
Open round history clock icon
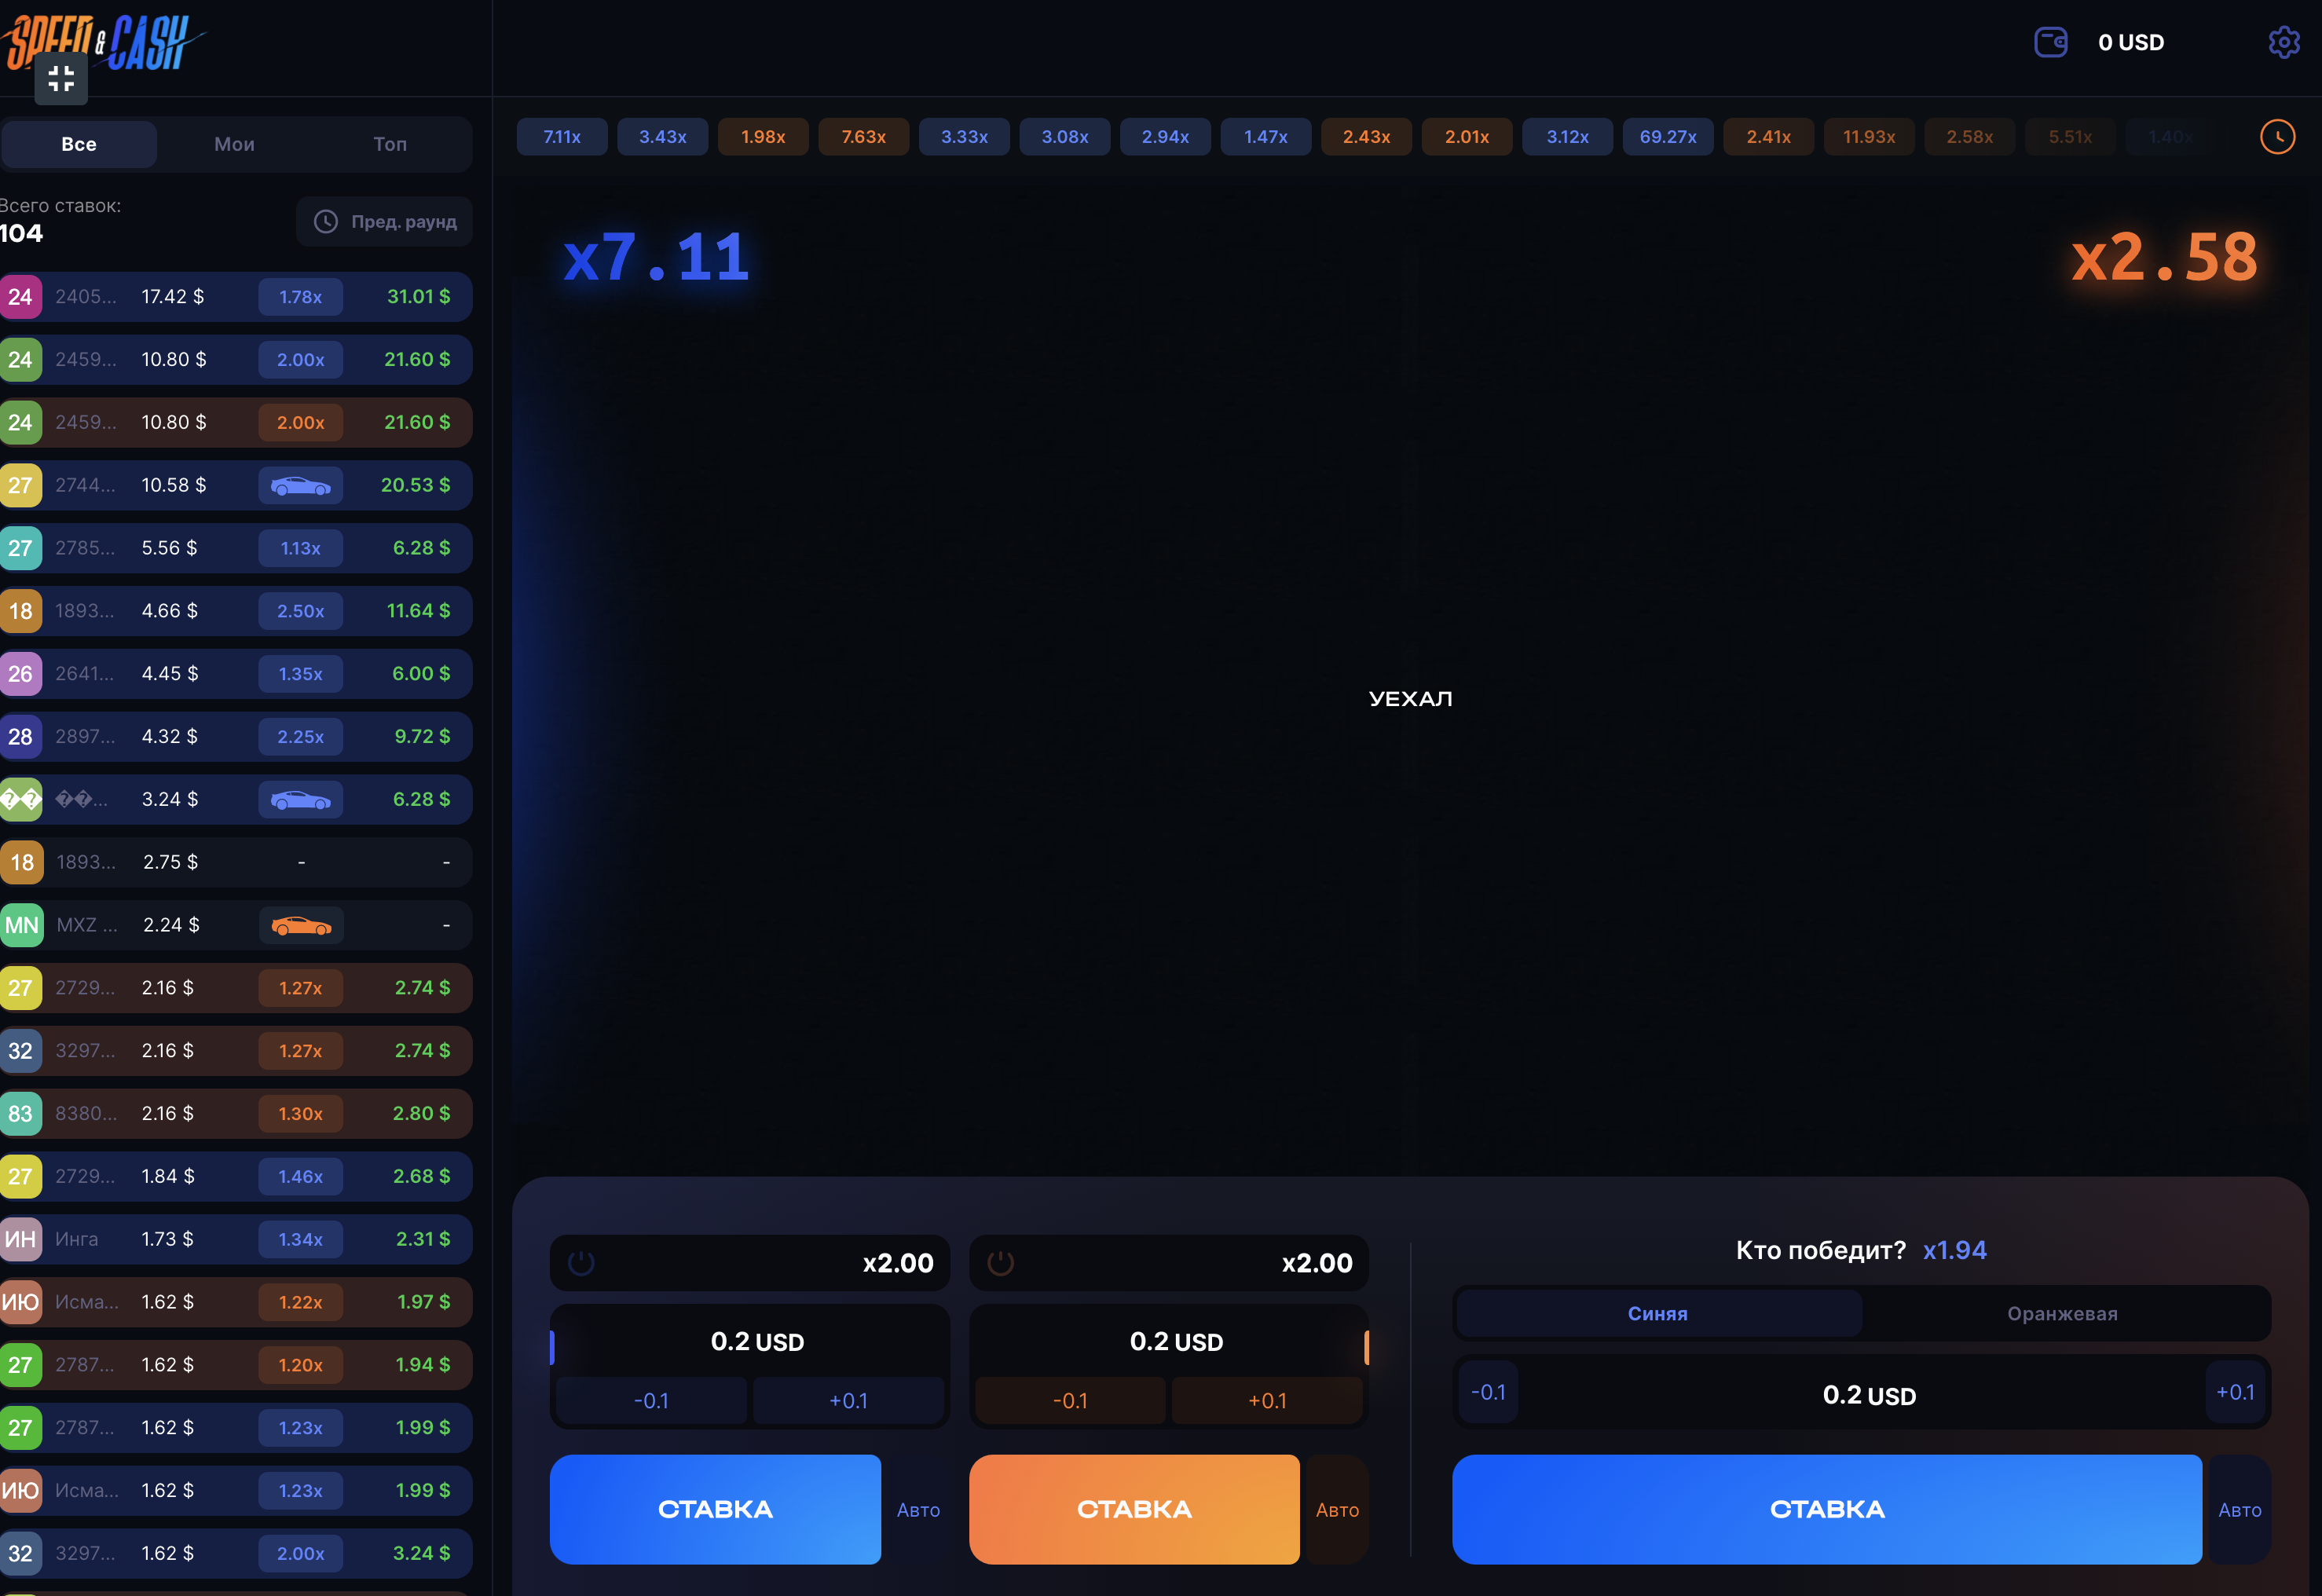[2277, 137]
